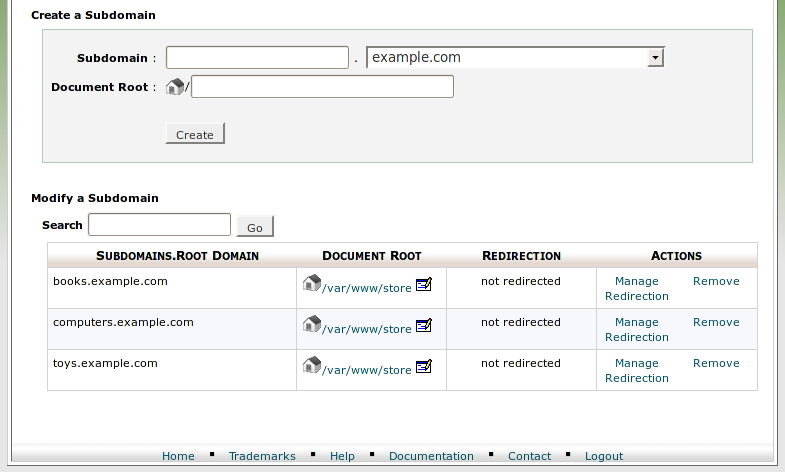Focus the Subdomain name input field
This screenshot has width=785, height=472.
tap(257, 58)
